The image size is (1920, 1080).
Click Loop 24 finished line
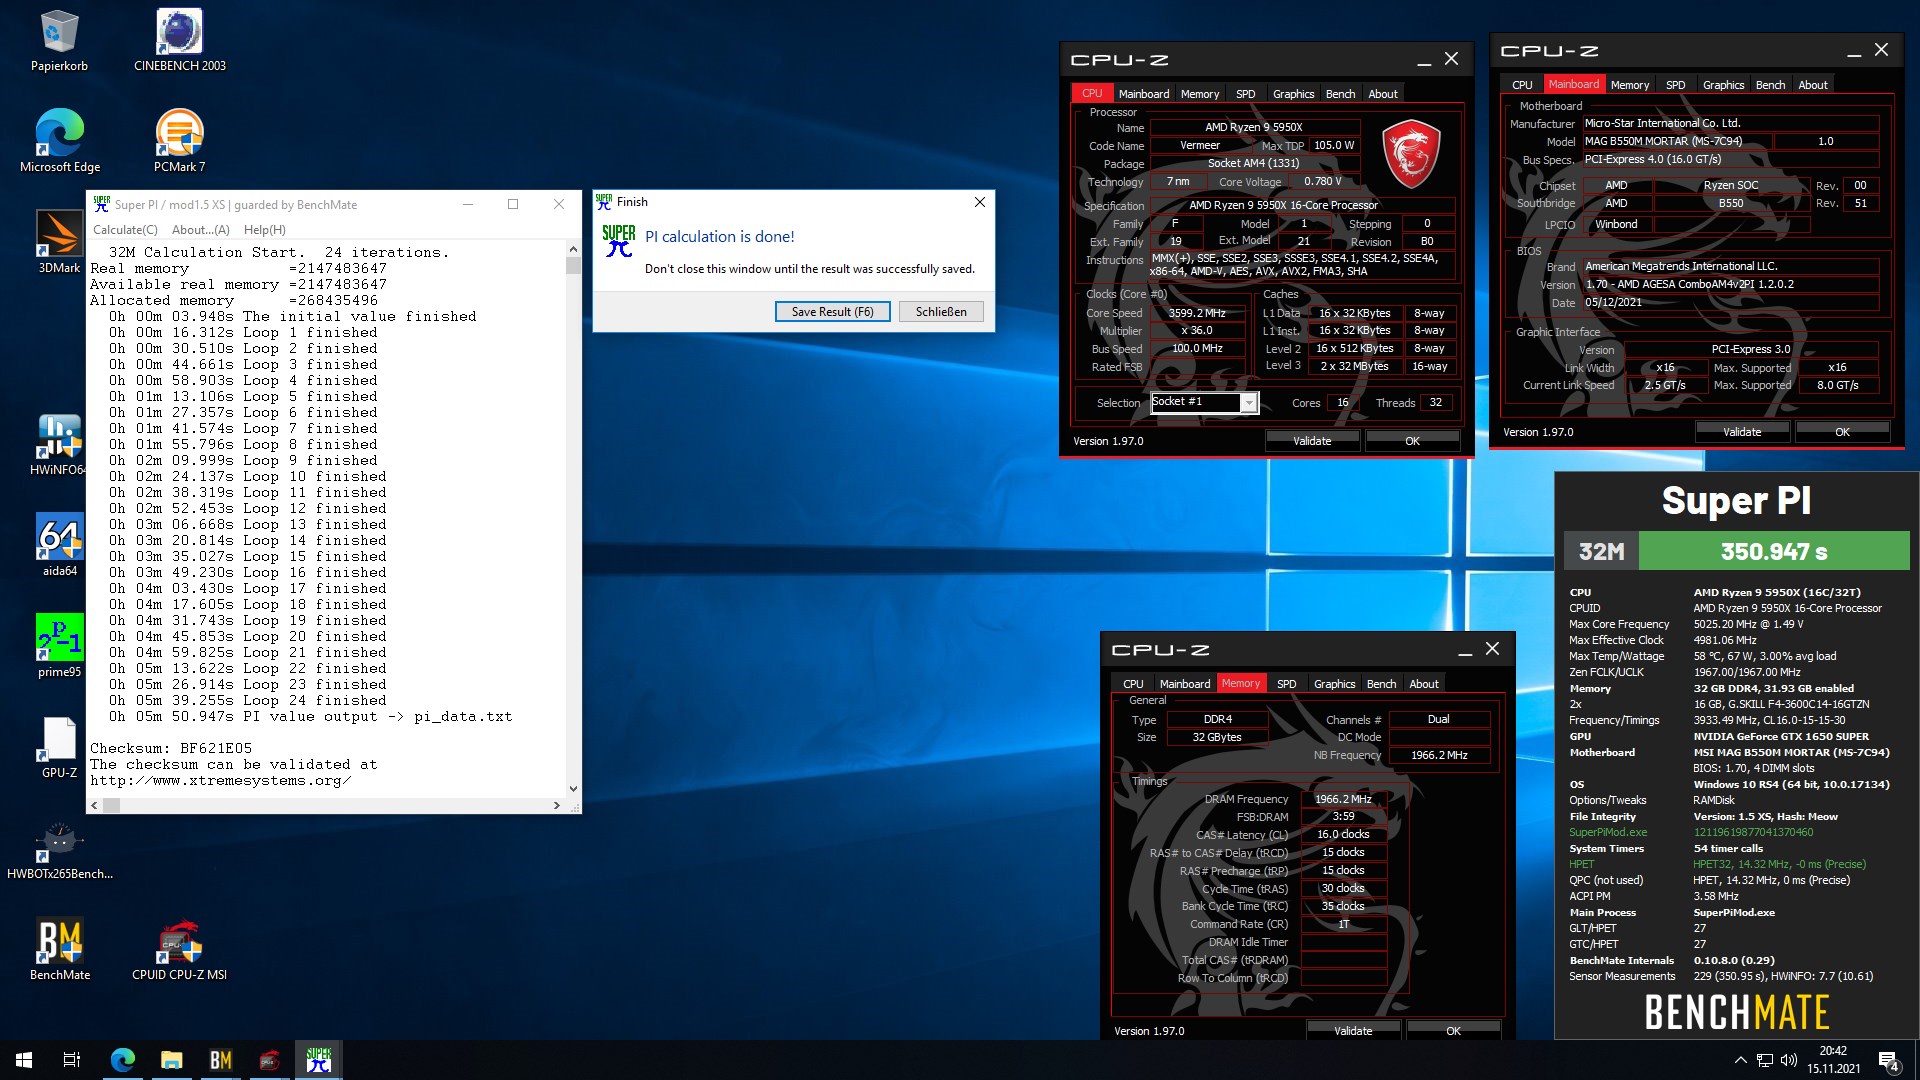tap(248, 700)
